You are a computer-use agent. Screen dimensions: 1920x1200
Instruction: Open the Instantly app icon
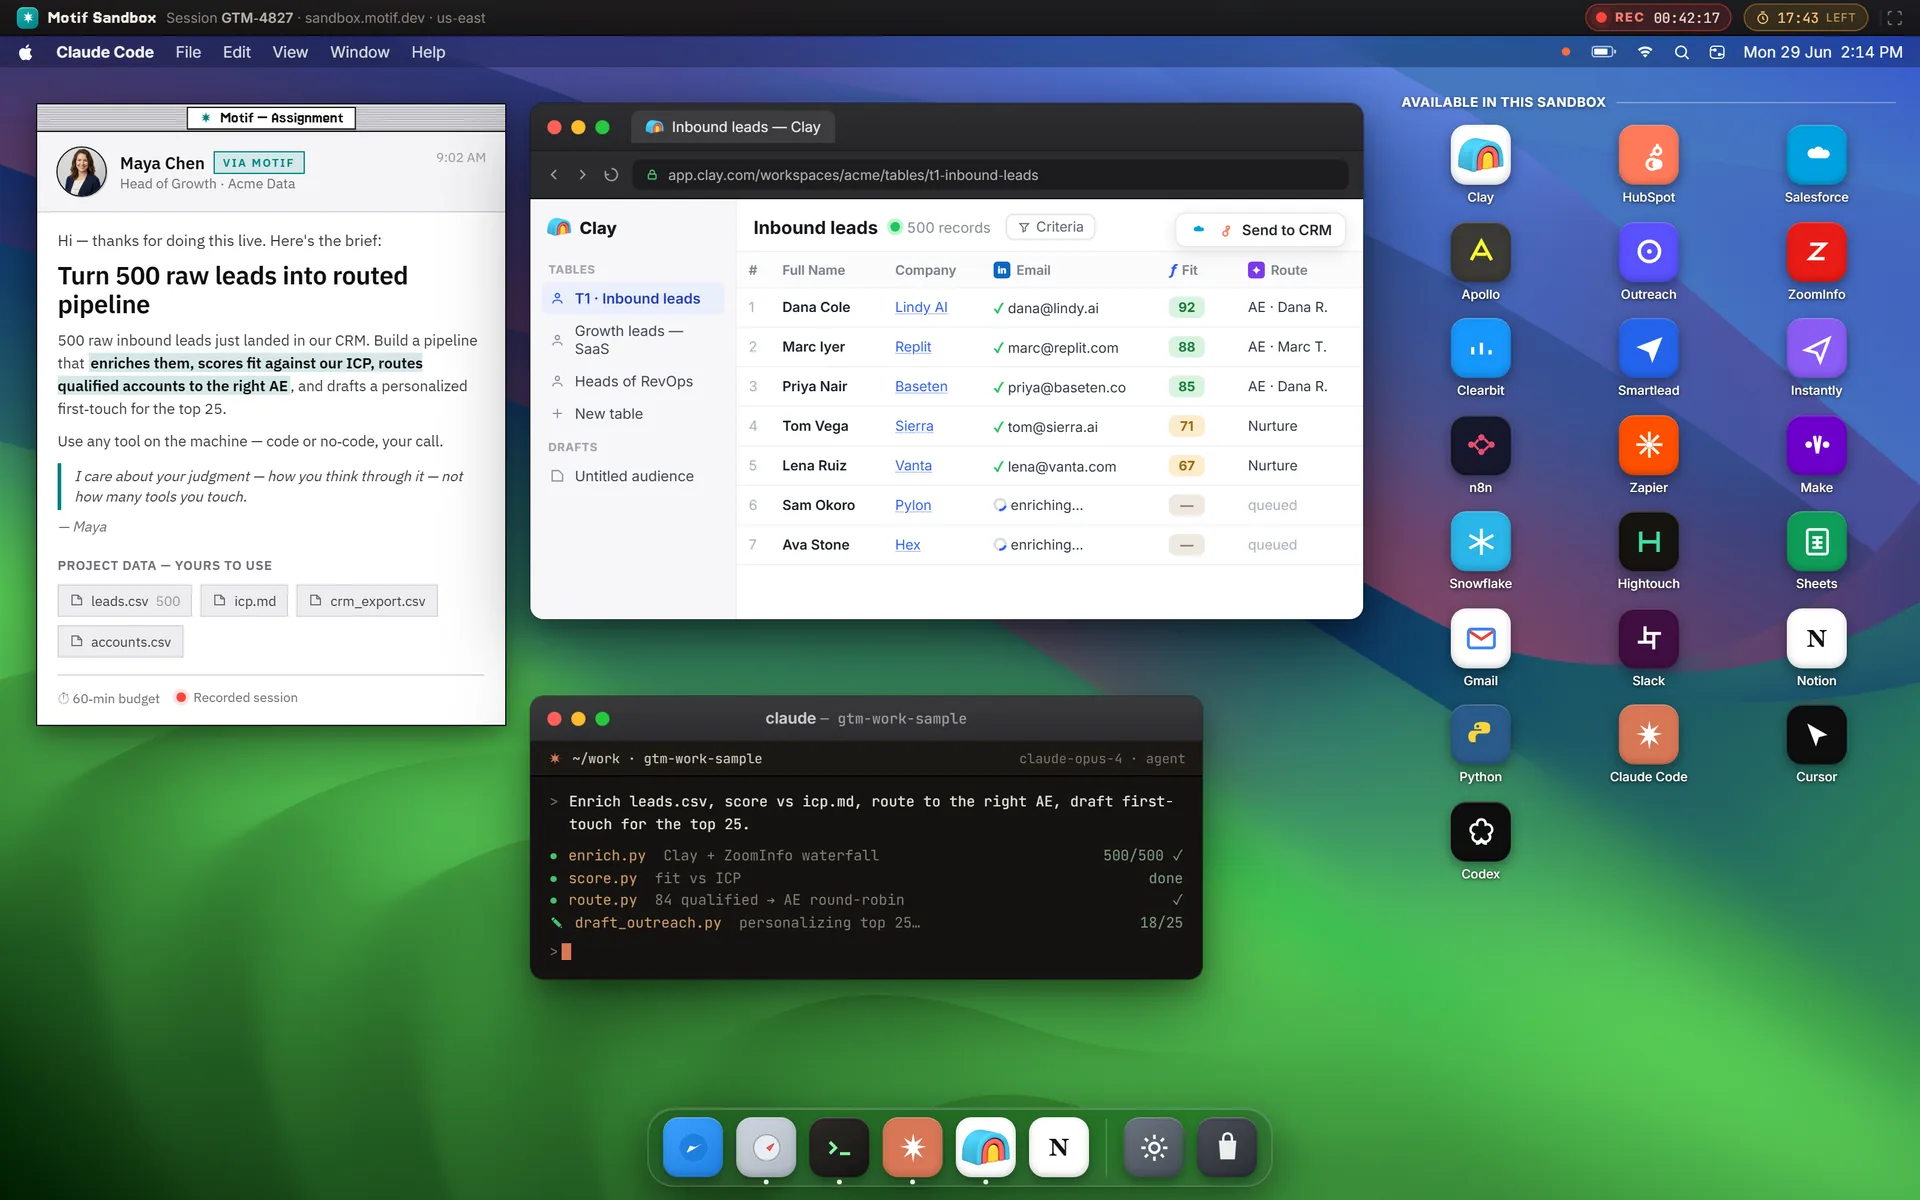(1816, 348)
